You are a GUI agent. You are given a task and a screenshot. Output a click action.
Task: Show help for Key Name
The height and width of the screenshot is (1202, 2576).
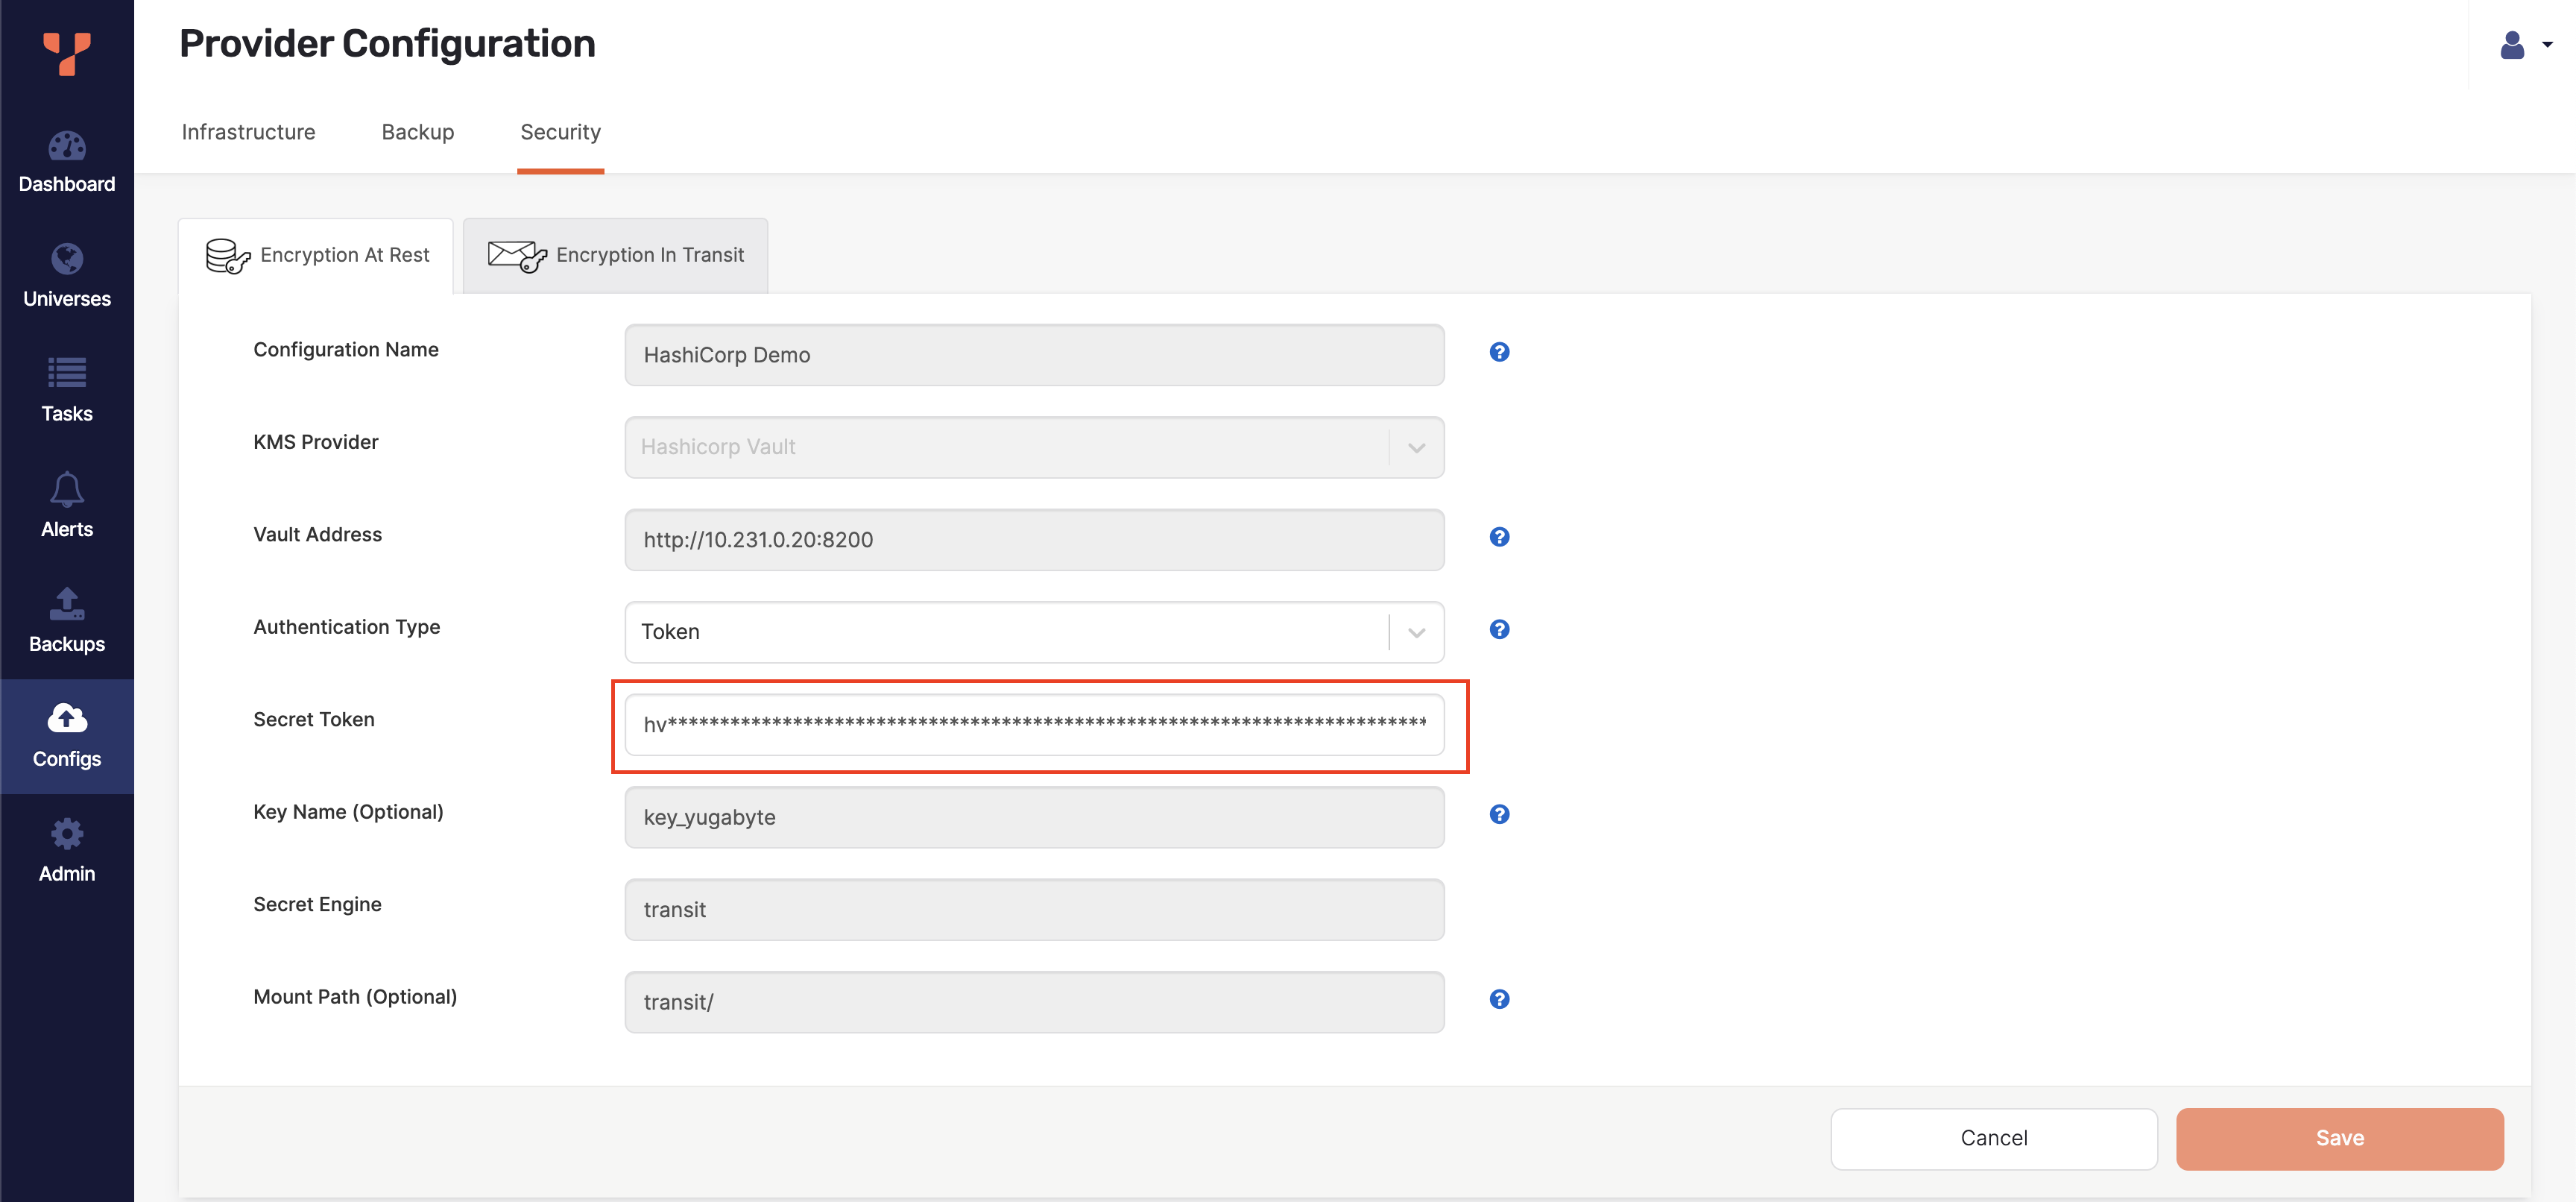pos(1499,814)
